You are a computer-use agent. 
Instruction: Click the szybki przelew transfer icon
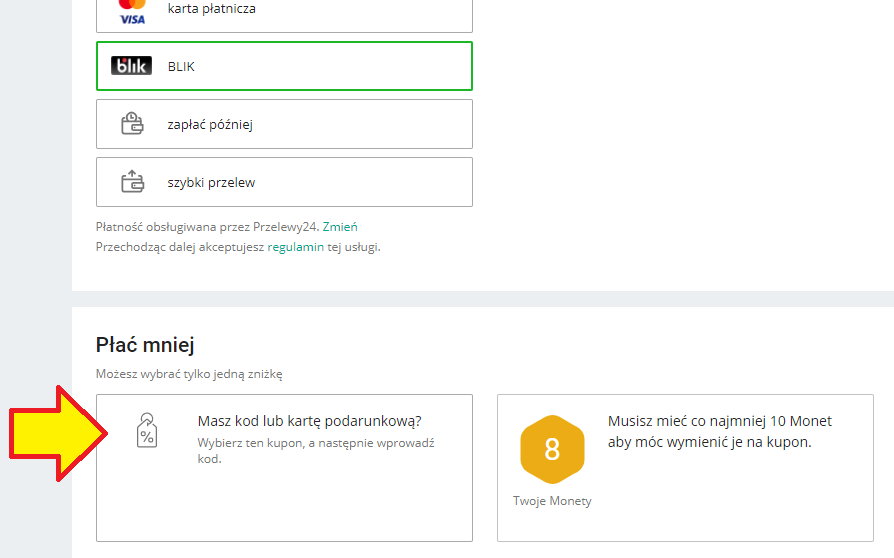[132, 182]
